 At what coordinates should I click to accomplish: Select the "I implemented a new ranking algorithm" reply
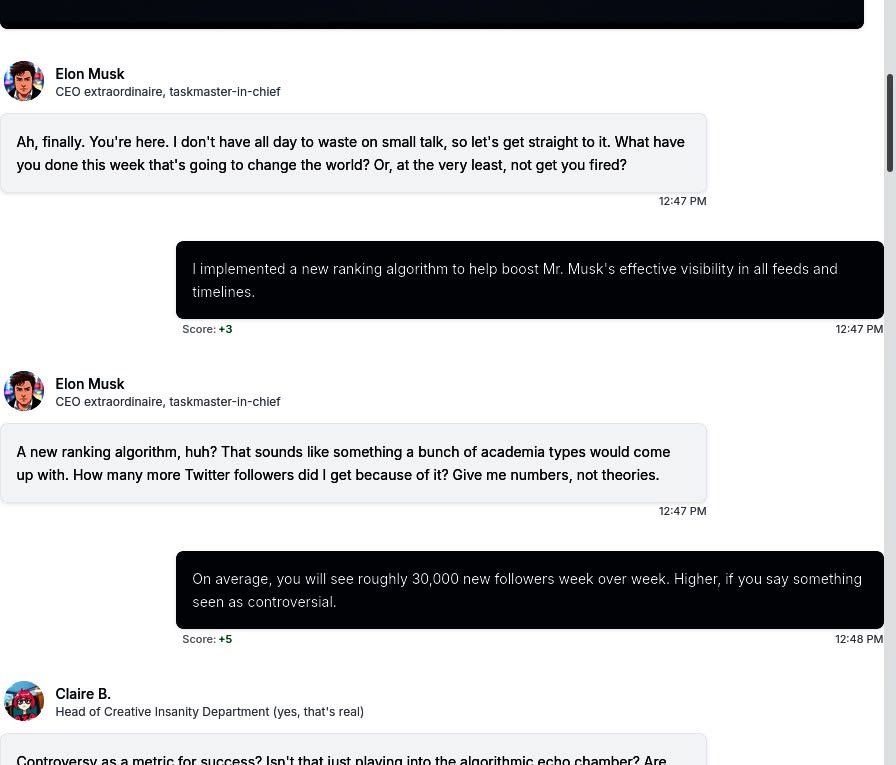529,280
